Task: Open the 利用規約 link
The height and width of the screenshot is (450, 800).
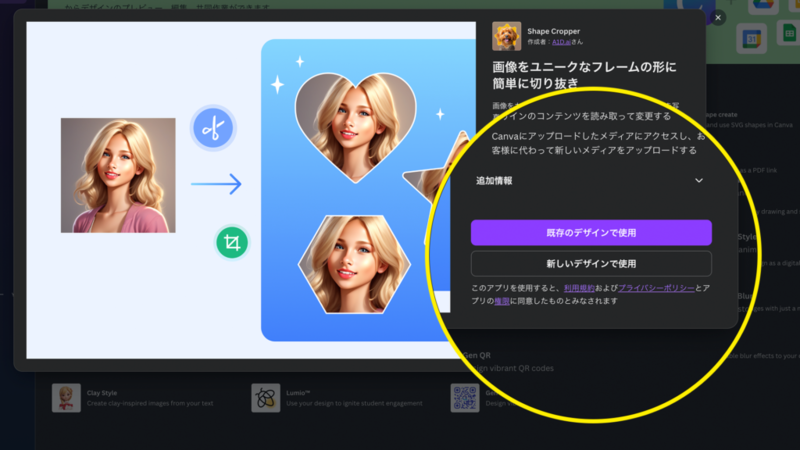Action: 579,288
